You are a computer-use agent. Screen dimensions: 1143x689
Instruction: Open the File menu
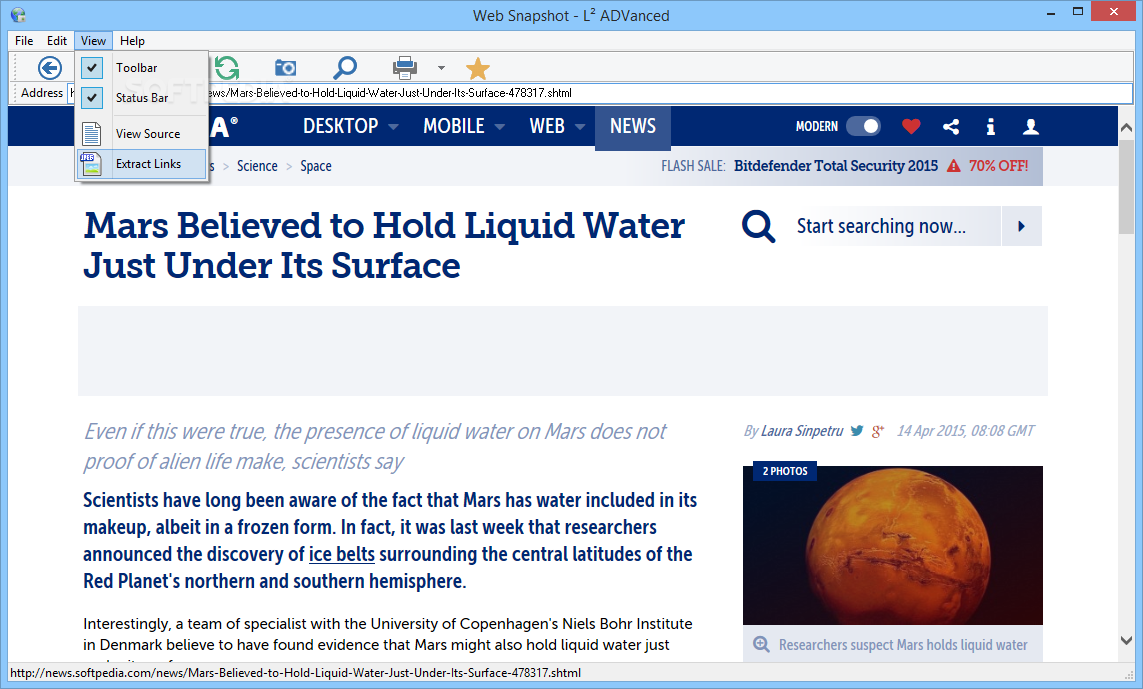(x=24, y=41)
